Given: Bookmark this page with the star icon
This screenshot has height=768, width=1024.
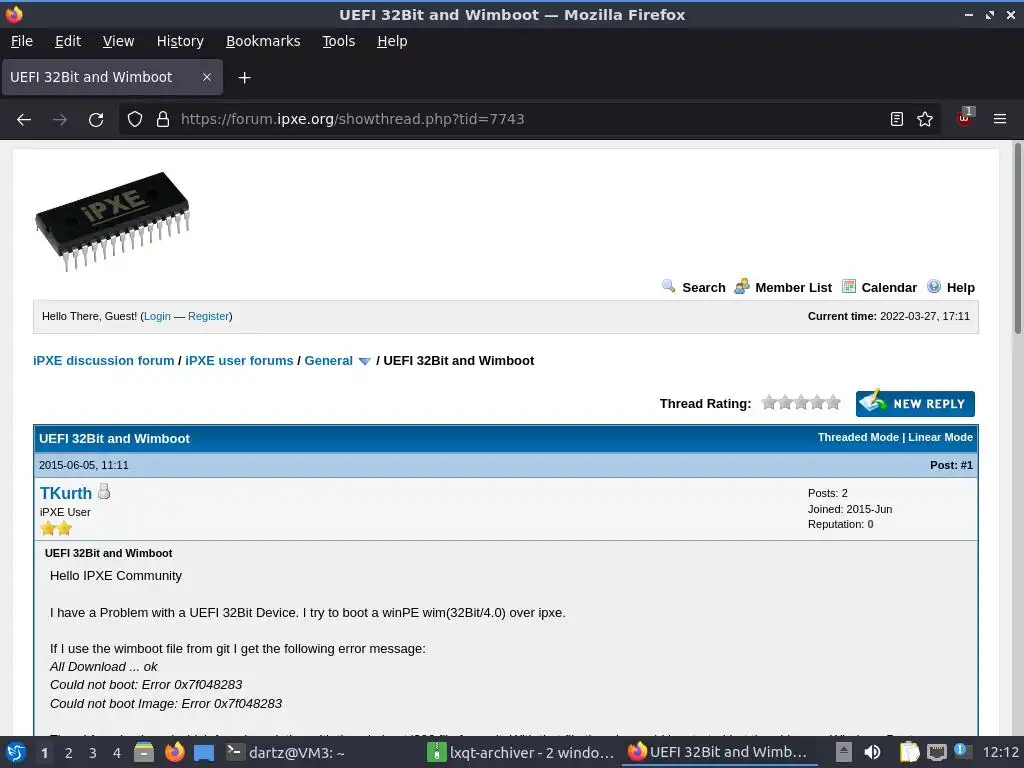Looking at the screenshot, I should coord(925,119).
